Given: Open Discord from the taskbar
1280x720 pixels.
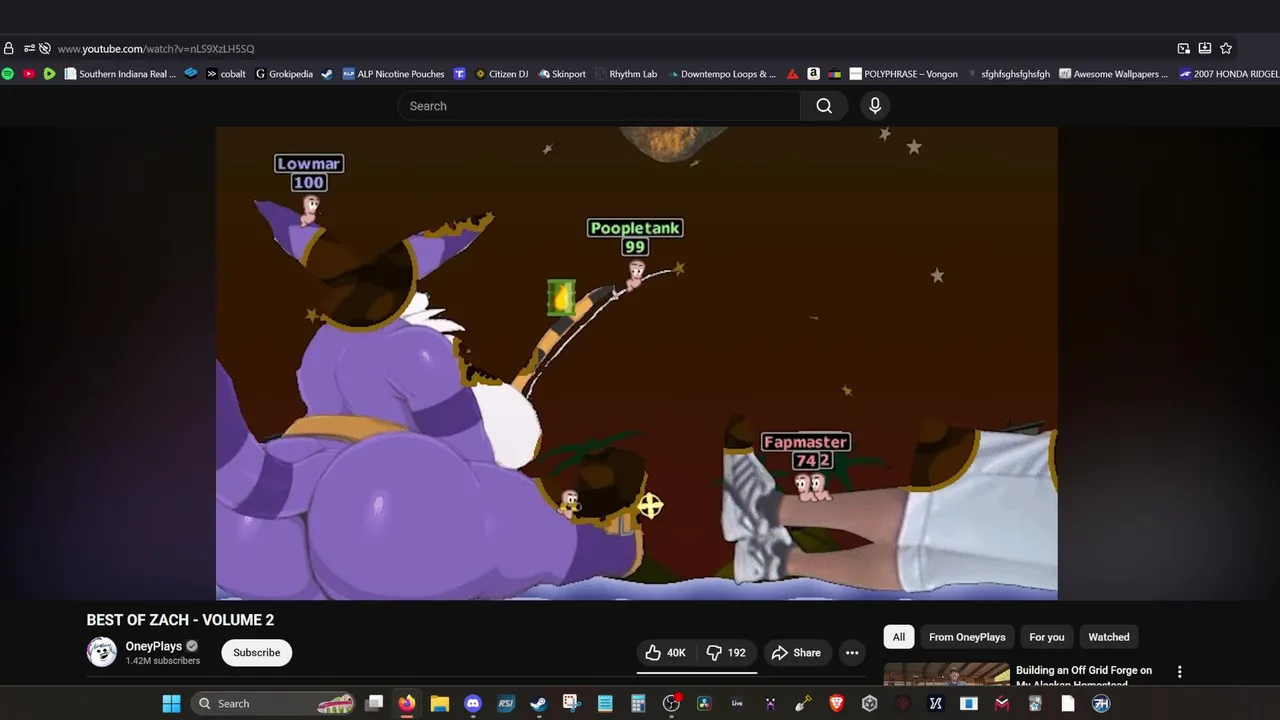Looking at the screenshot, I should (x=473, y=704).
